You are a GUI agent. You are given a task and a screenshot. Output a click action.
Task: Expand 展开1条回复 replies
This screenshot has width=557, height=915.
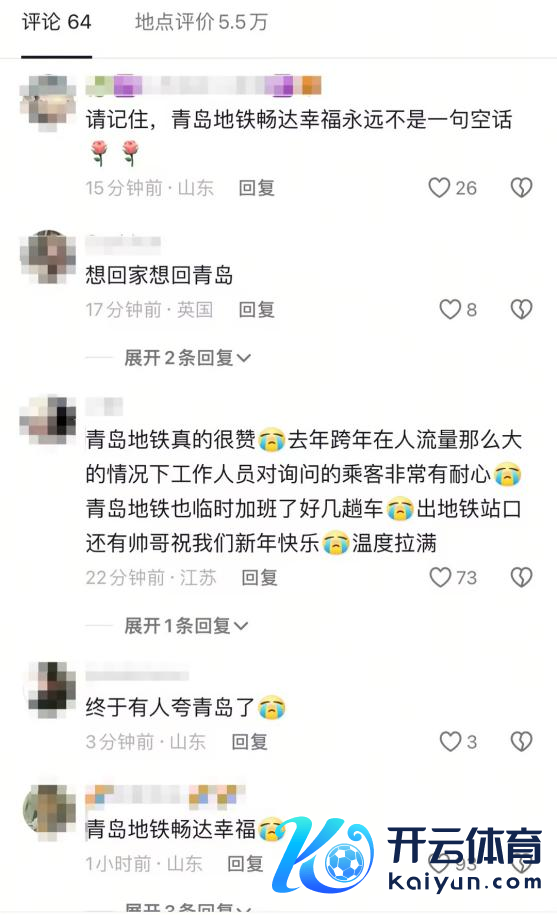186,626
